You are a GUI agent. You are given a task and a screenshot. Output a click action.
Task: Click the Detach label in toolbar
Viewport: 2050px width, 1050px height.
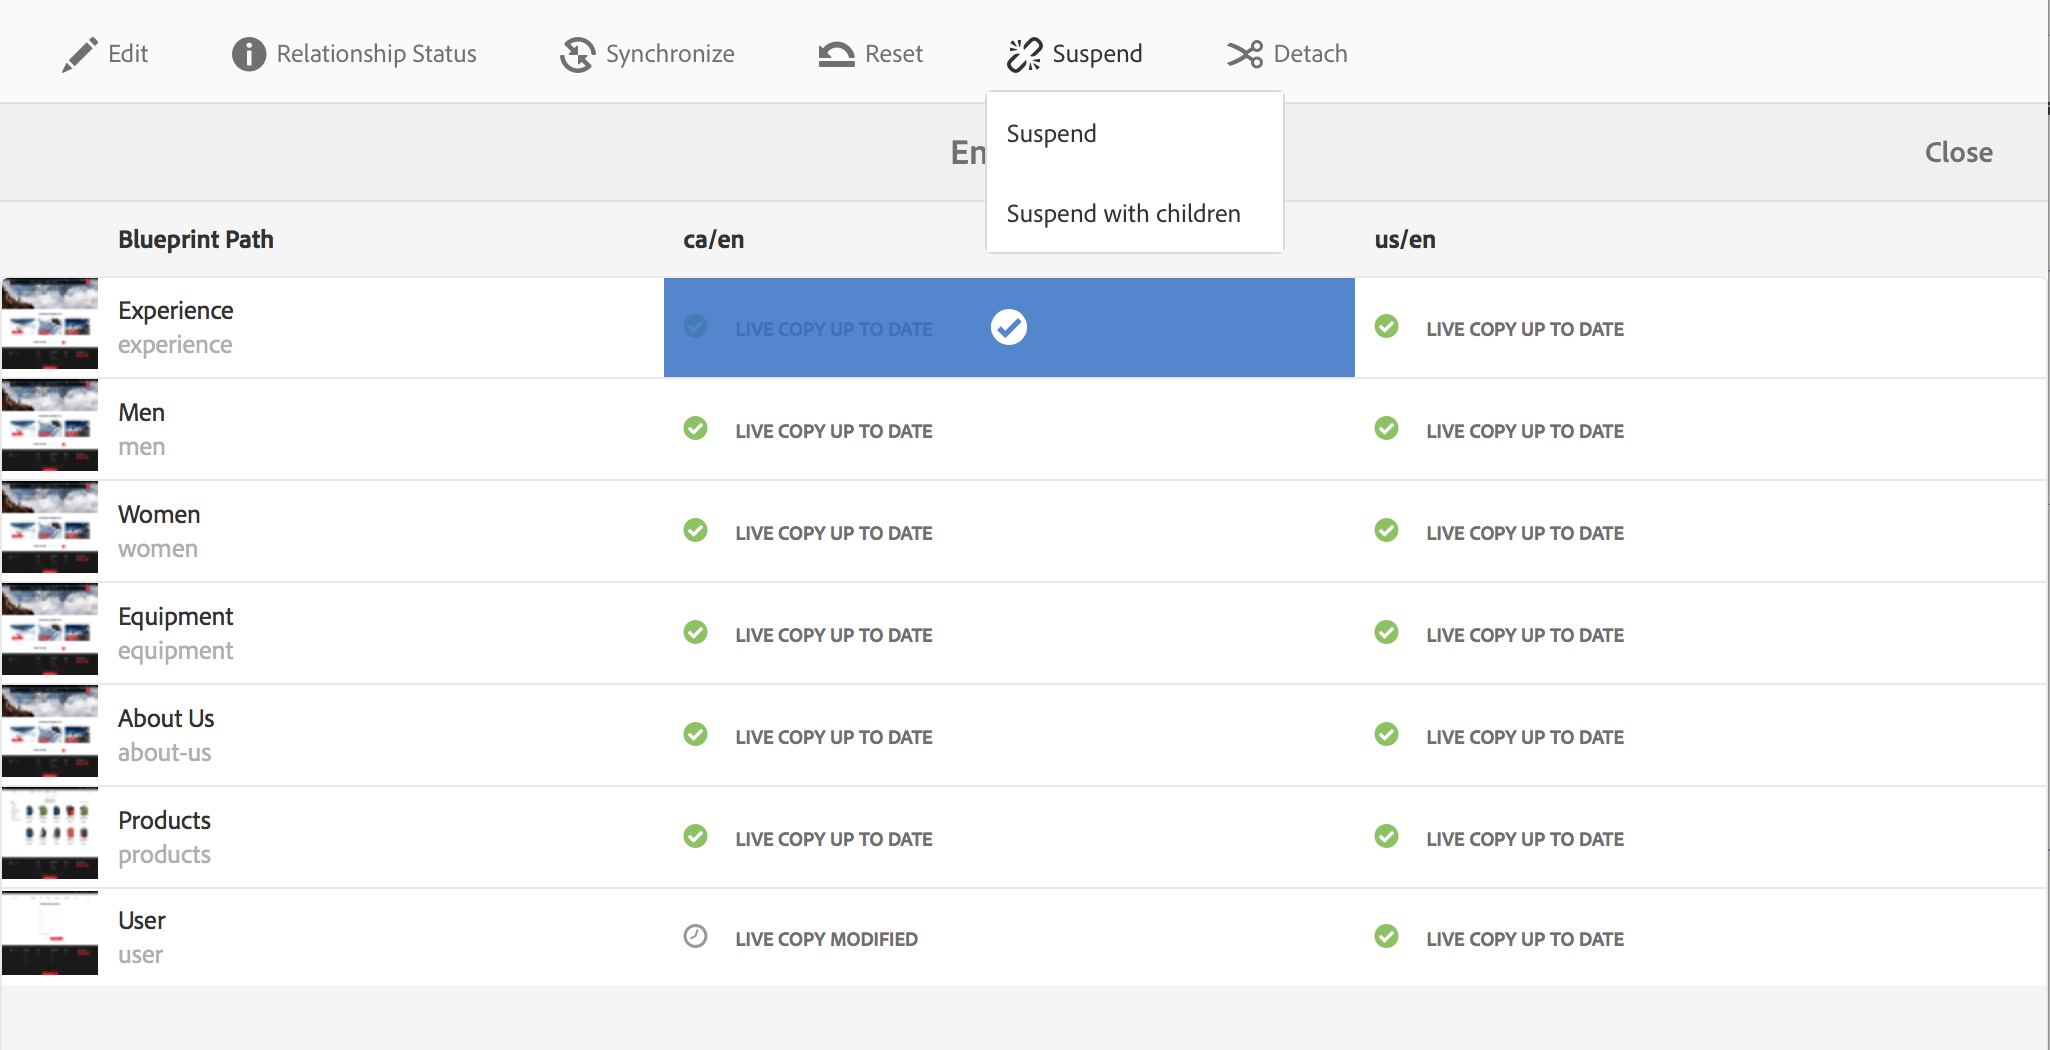(x=1310, y=54)
